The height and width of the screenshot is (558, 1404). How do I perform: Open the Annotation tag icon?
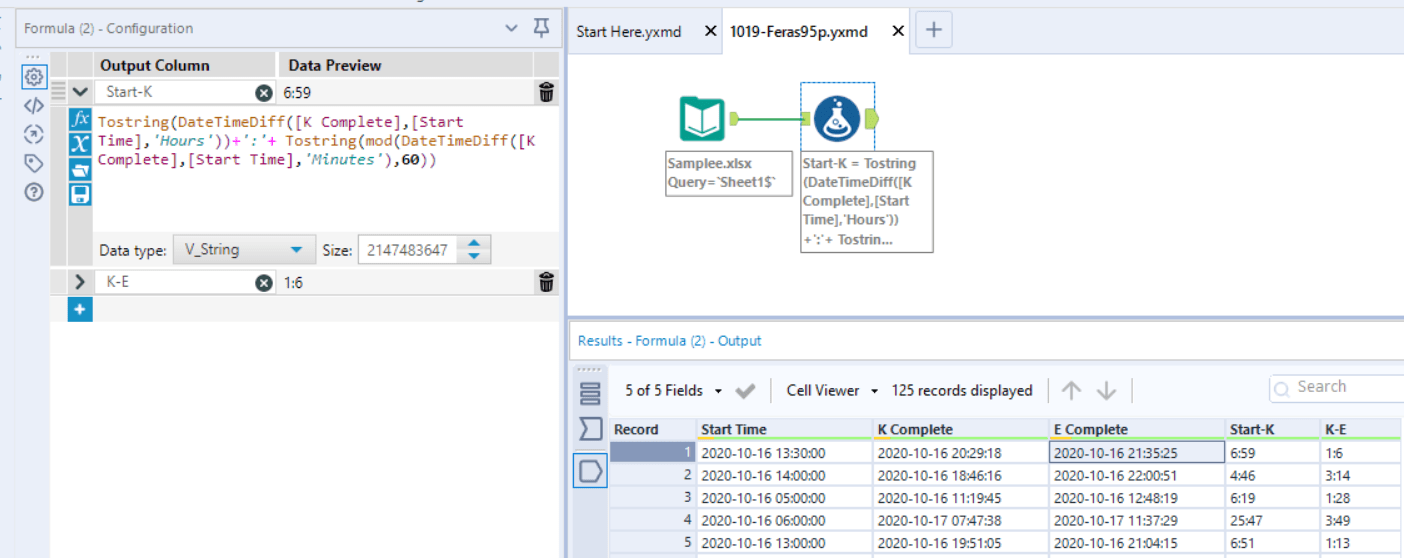click(34, 163)
